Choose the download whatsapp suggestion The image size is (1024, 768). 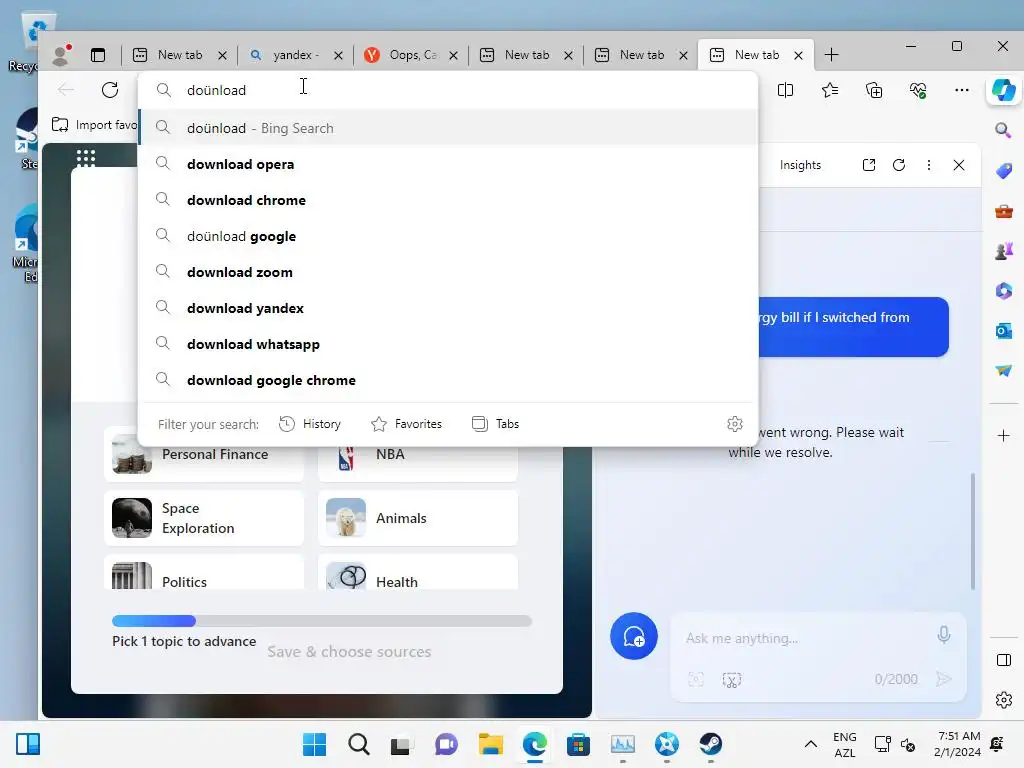coord(449,344)
